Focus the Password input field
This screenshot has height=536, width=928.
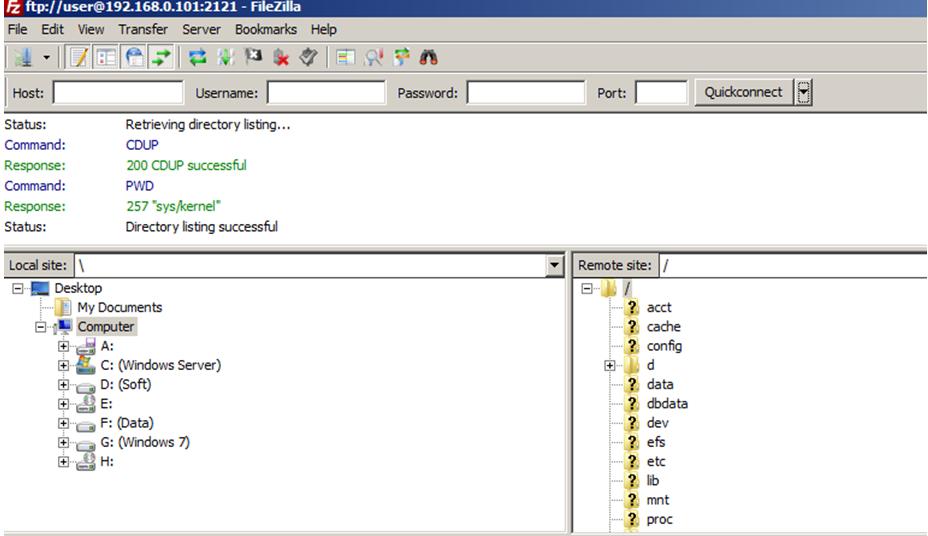coord(526,93)
